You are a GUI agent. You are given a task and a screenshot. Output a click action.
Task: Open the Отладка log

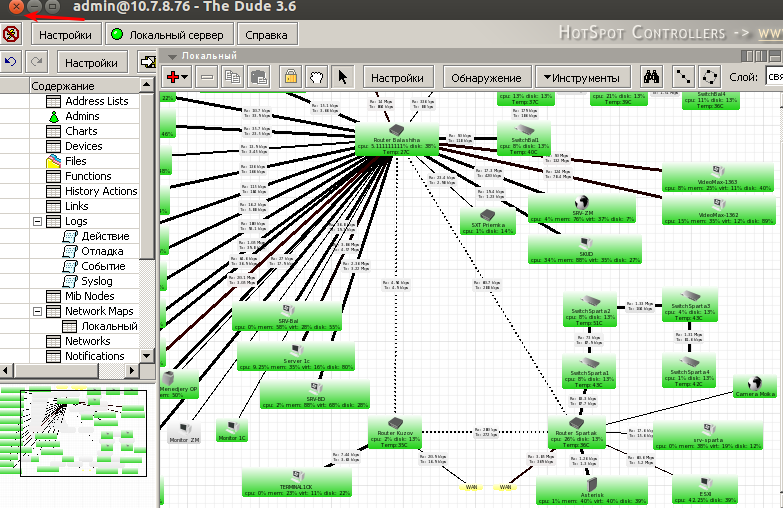coord(102,251)
